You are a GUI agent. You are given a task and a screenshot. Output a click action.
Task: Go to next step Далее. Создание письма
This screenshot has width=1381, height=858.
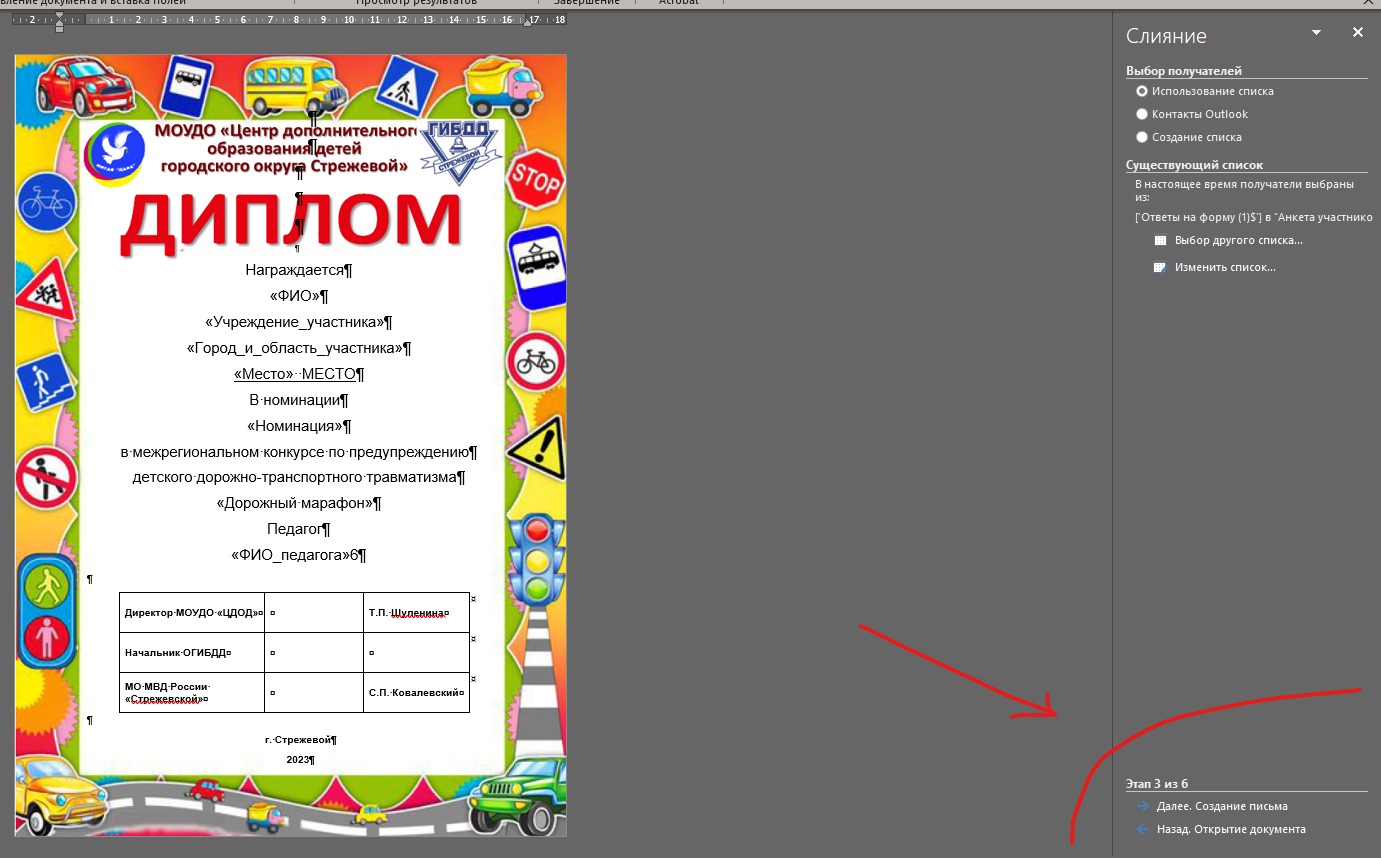1222,806
